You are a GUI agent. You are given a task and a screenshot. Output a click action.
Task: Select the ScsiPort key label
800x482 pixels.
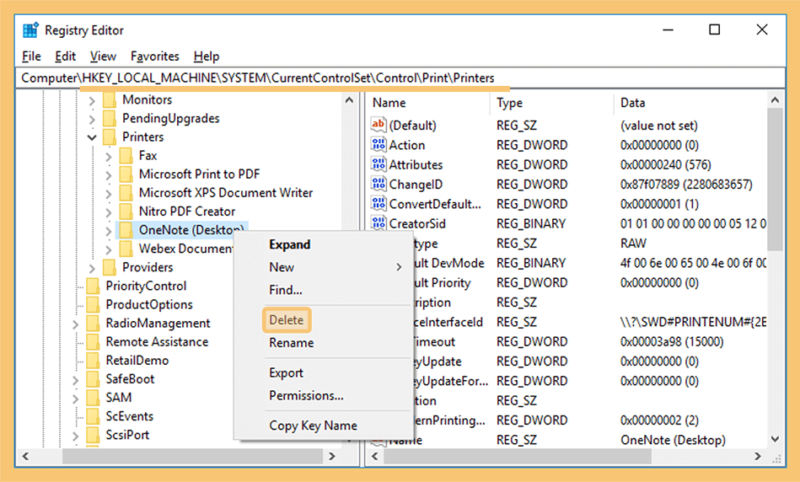pos(128,435)
